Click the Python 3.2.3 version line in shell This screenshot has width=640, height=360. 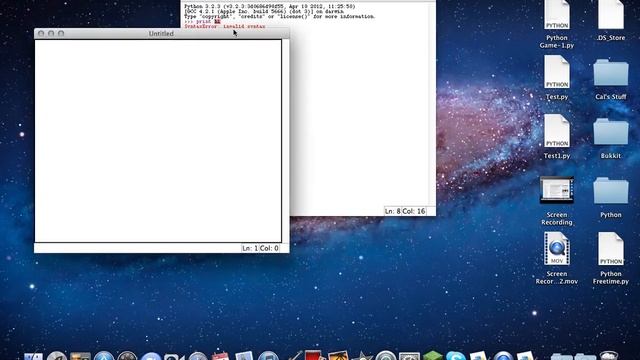pyautogui.click(x=269, y=7)
